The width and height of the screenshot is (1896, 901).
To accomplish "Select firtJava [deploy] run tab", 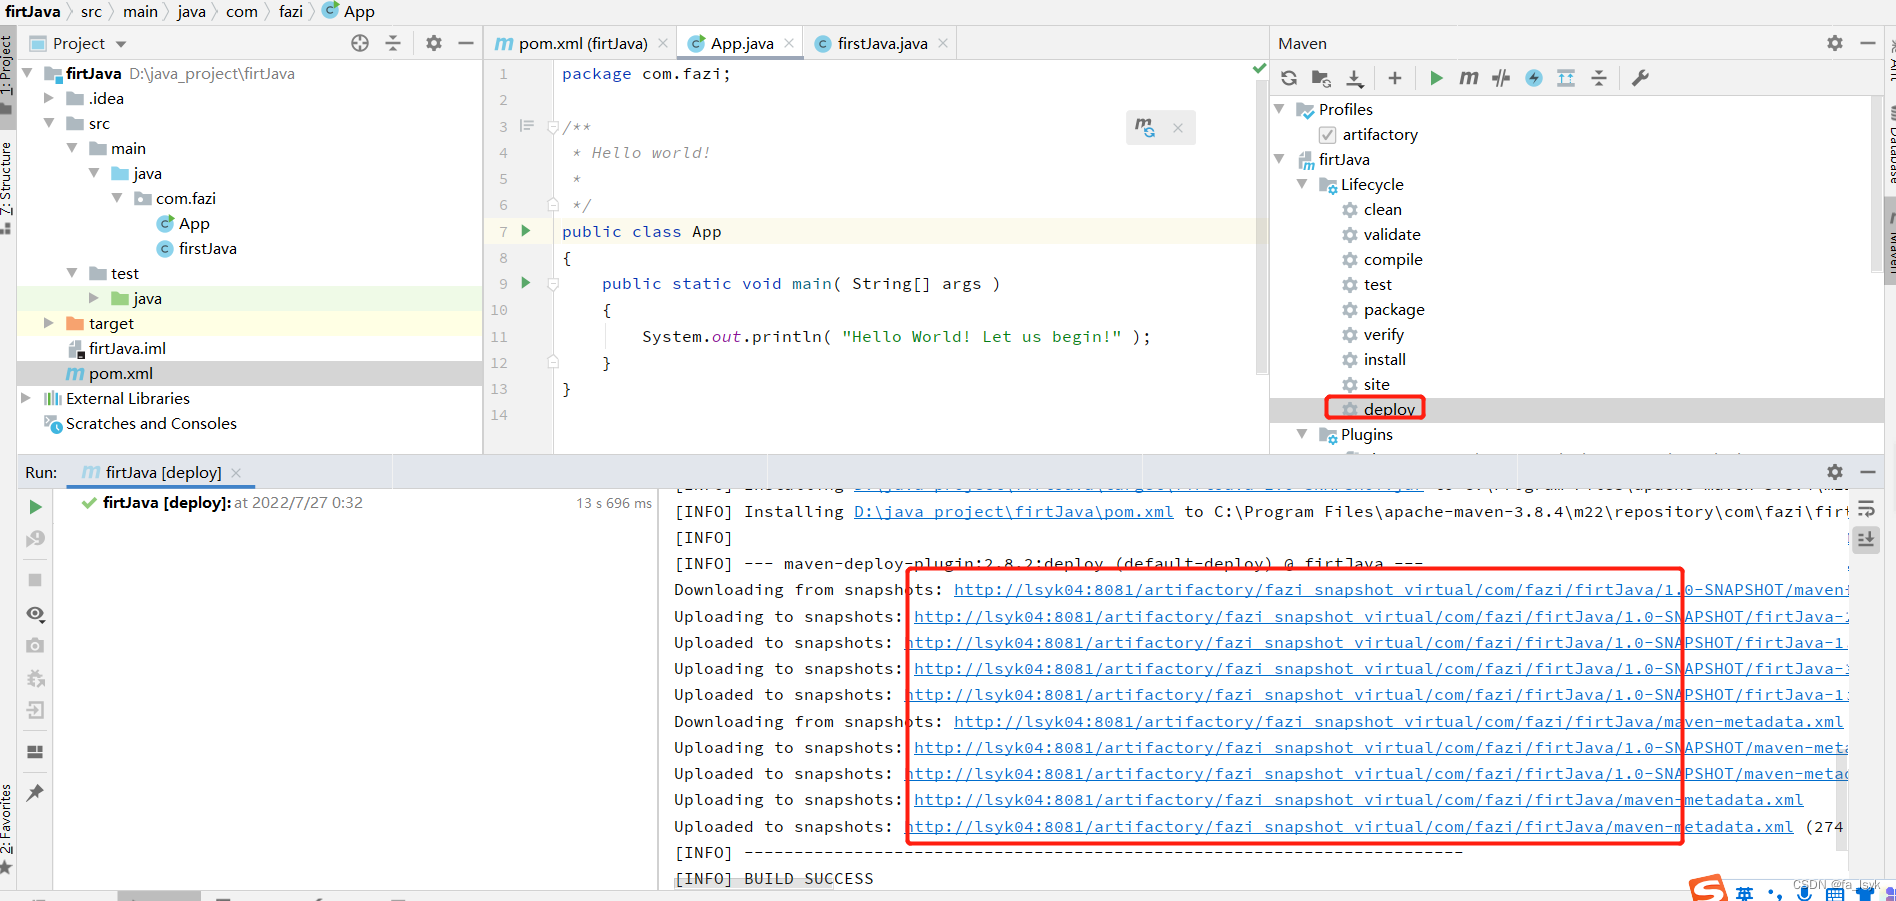I will pos(163,472).
